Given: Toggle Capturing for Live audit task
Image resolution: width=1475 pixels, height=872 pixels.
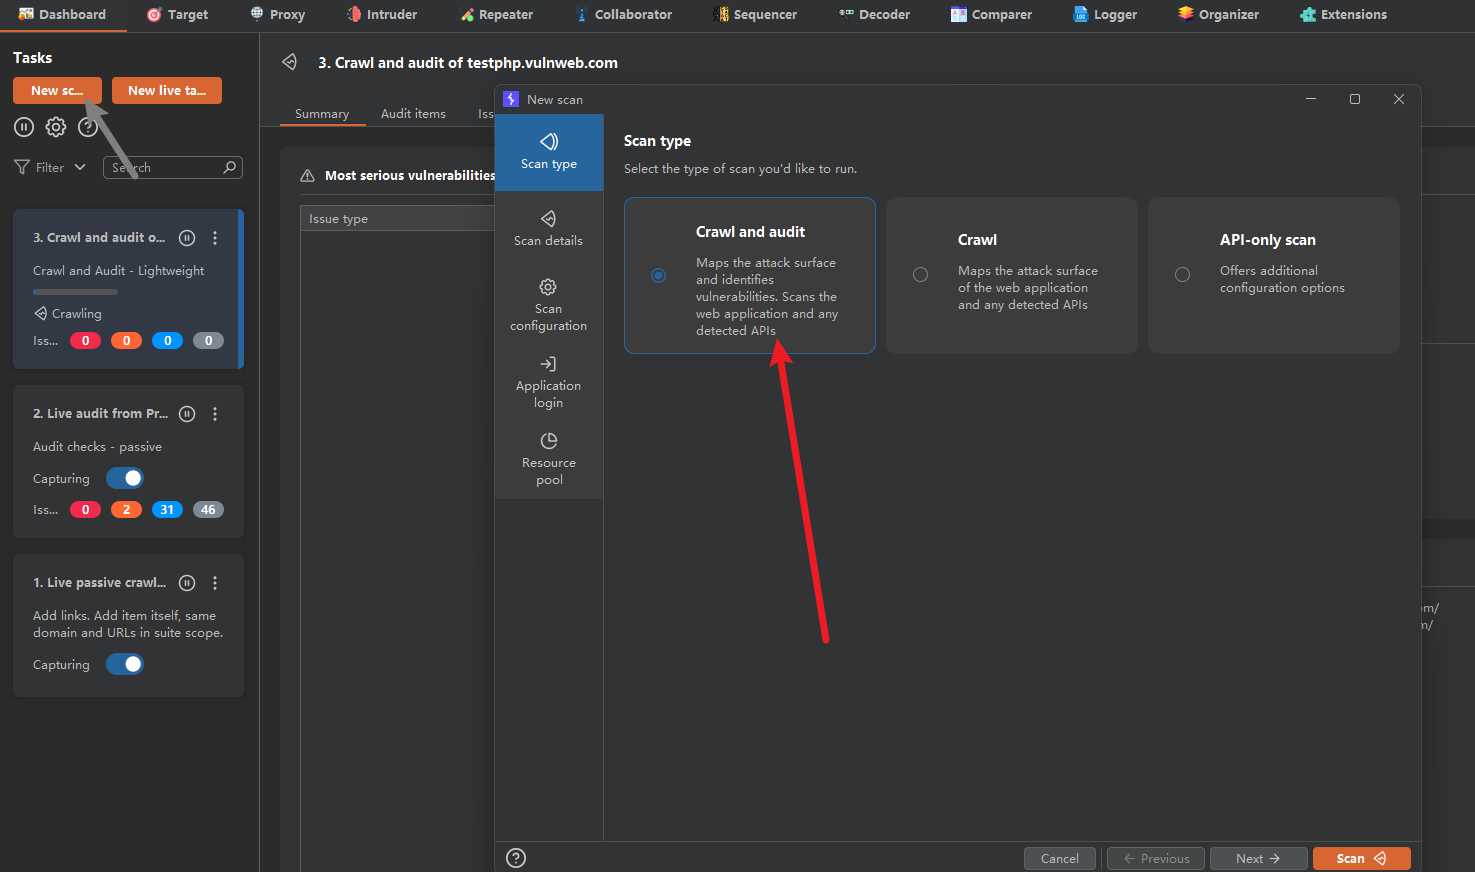Looking at the screenshot, I should coord(125,478).
